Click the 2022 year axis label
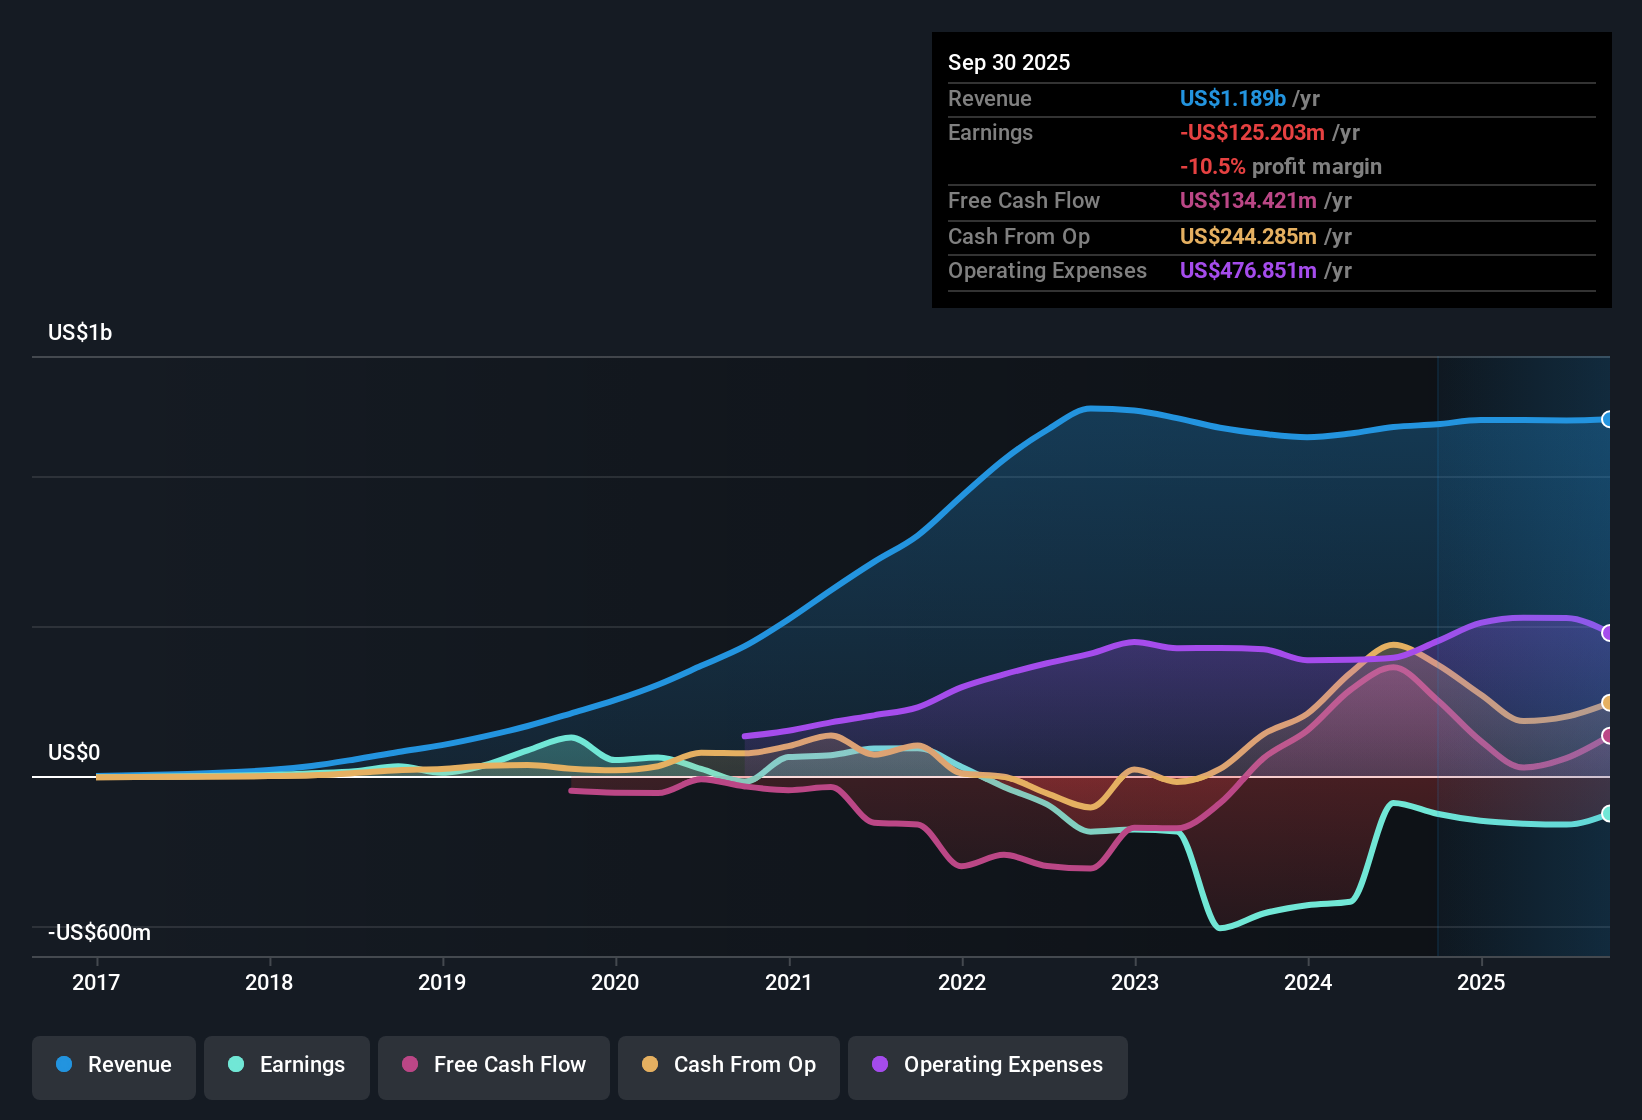 click(x=962, y=983)
